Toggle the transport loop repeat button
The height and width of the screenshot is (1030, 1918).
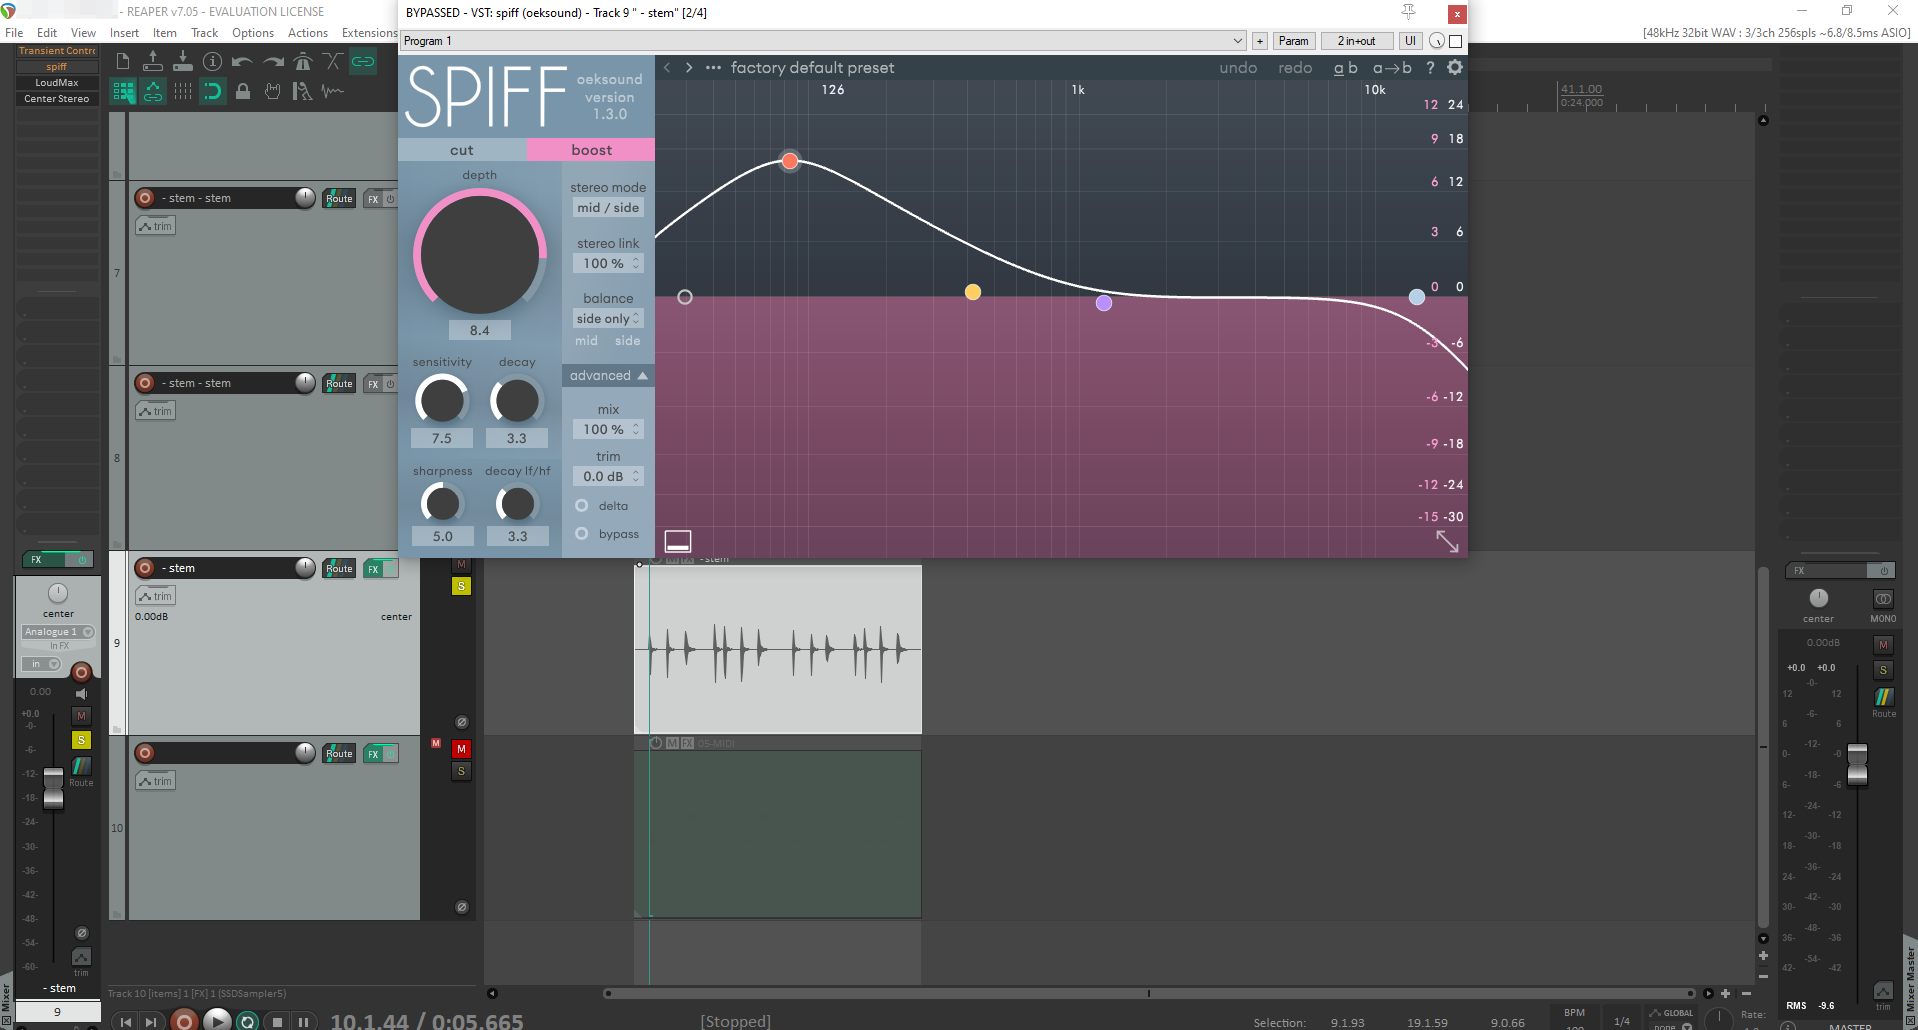[248, 1021]
